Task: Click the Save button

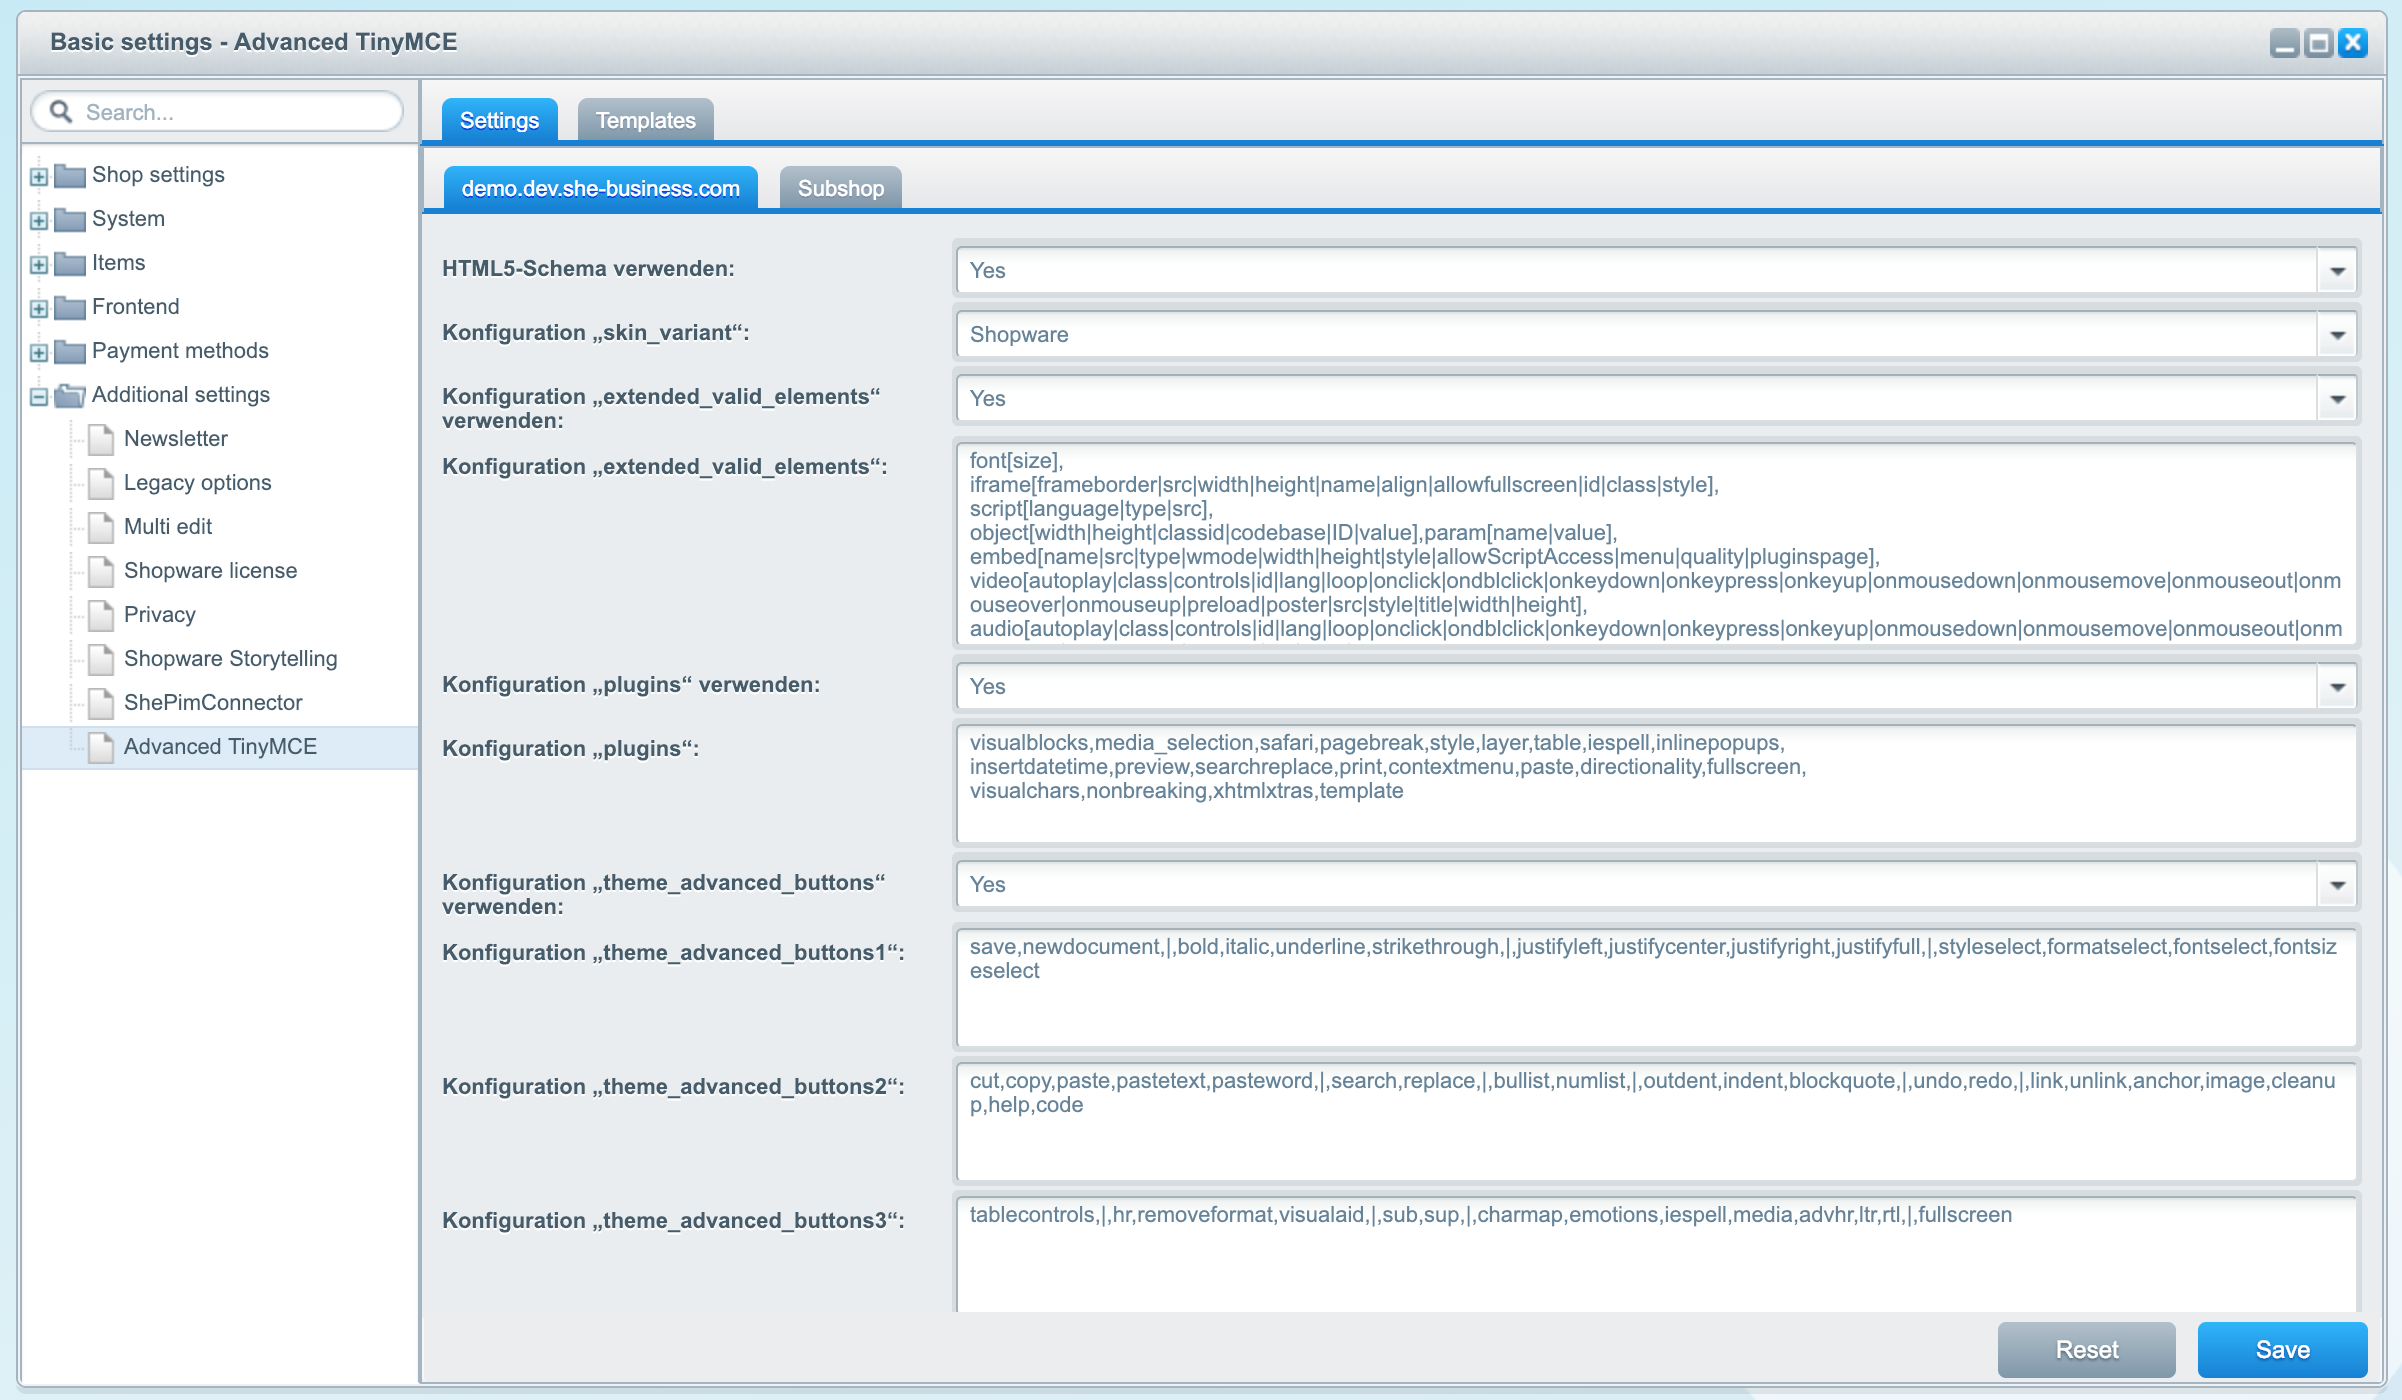Action: point(2283,1350)
